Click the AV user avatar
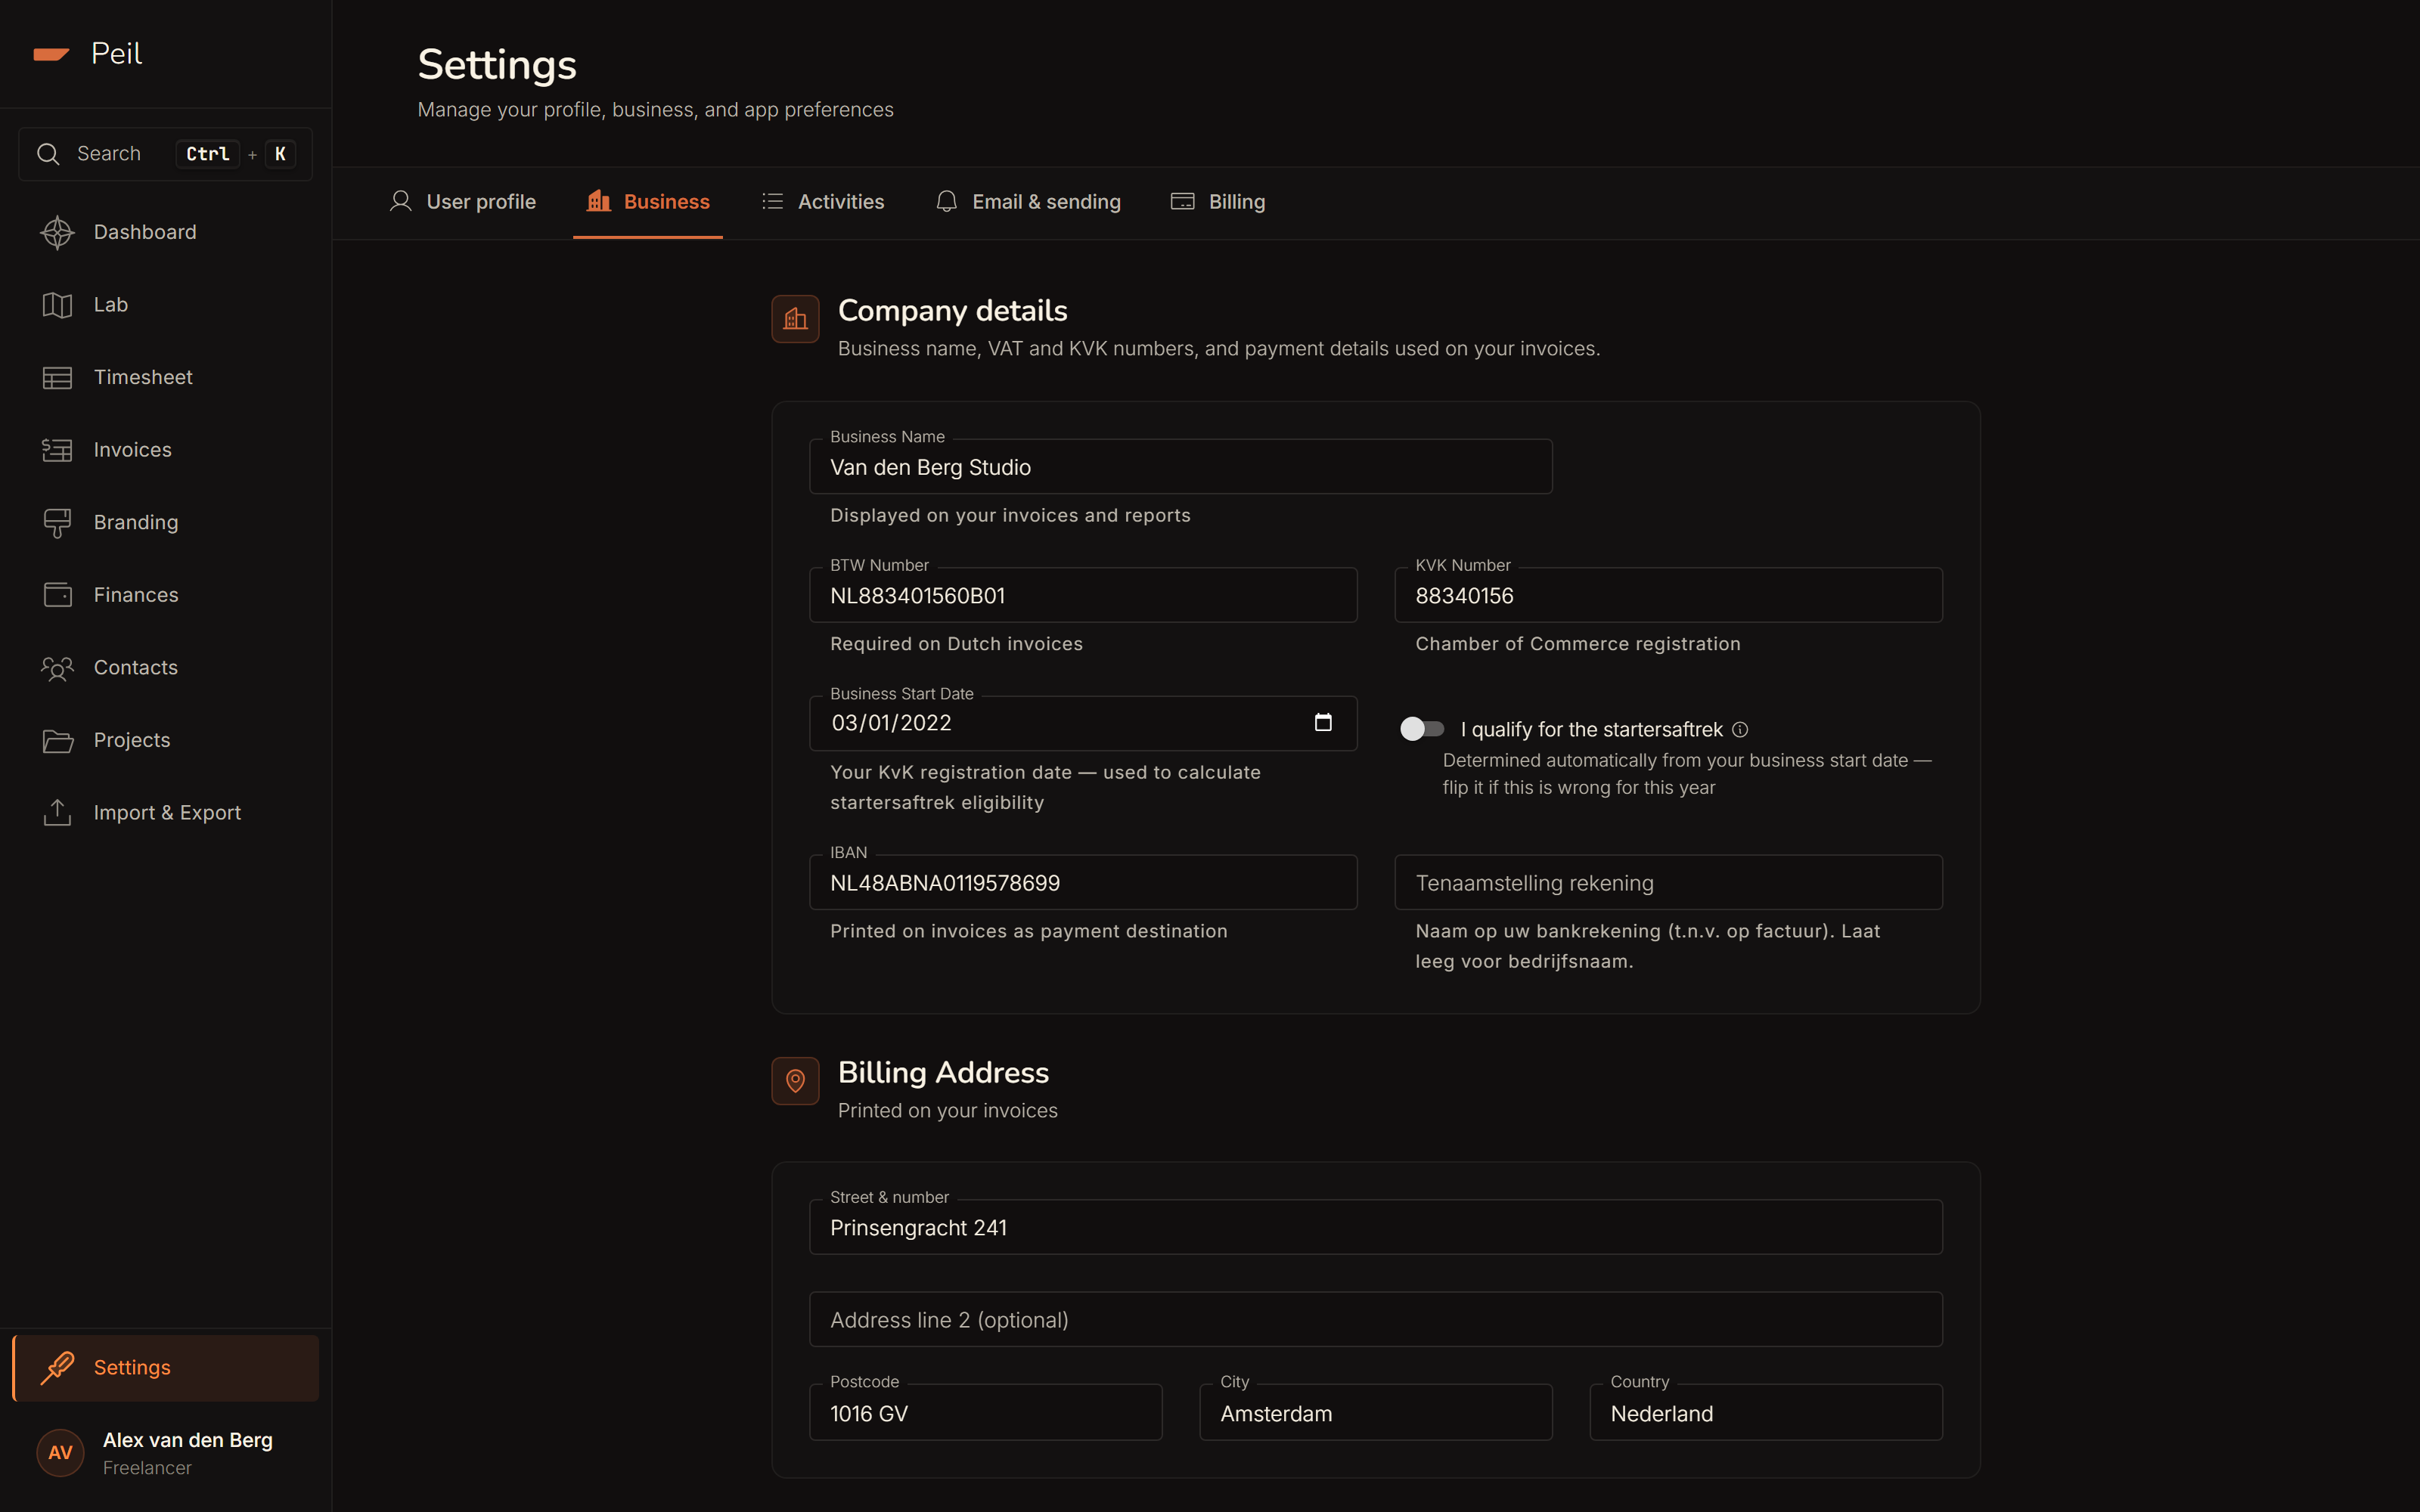Image resolution: width=2420 pixels, height=1512 pixels. click(x=60, y=1452)
